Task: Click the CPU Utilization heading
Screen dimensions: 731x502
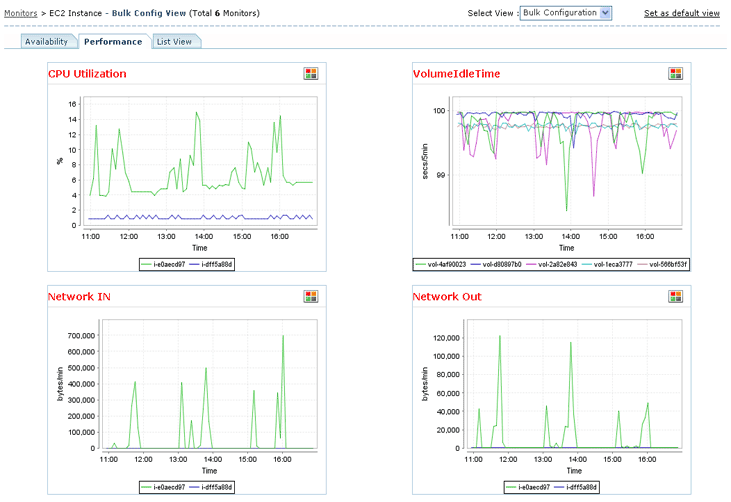Action: point(87,74)
